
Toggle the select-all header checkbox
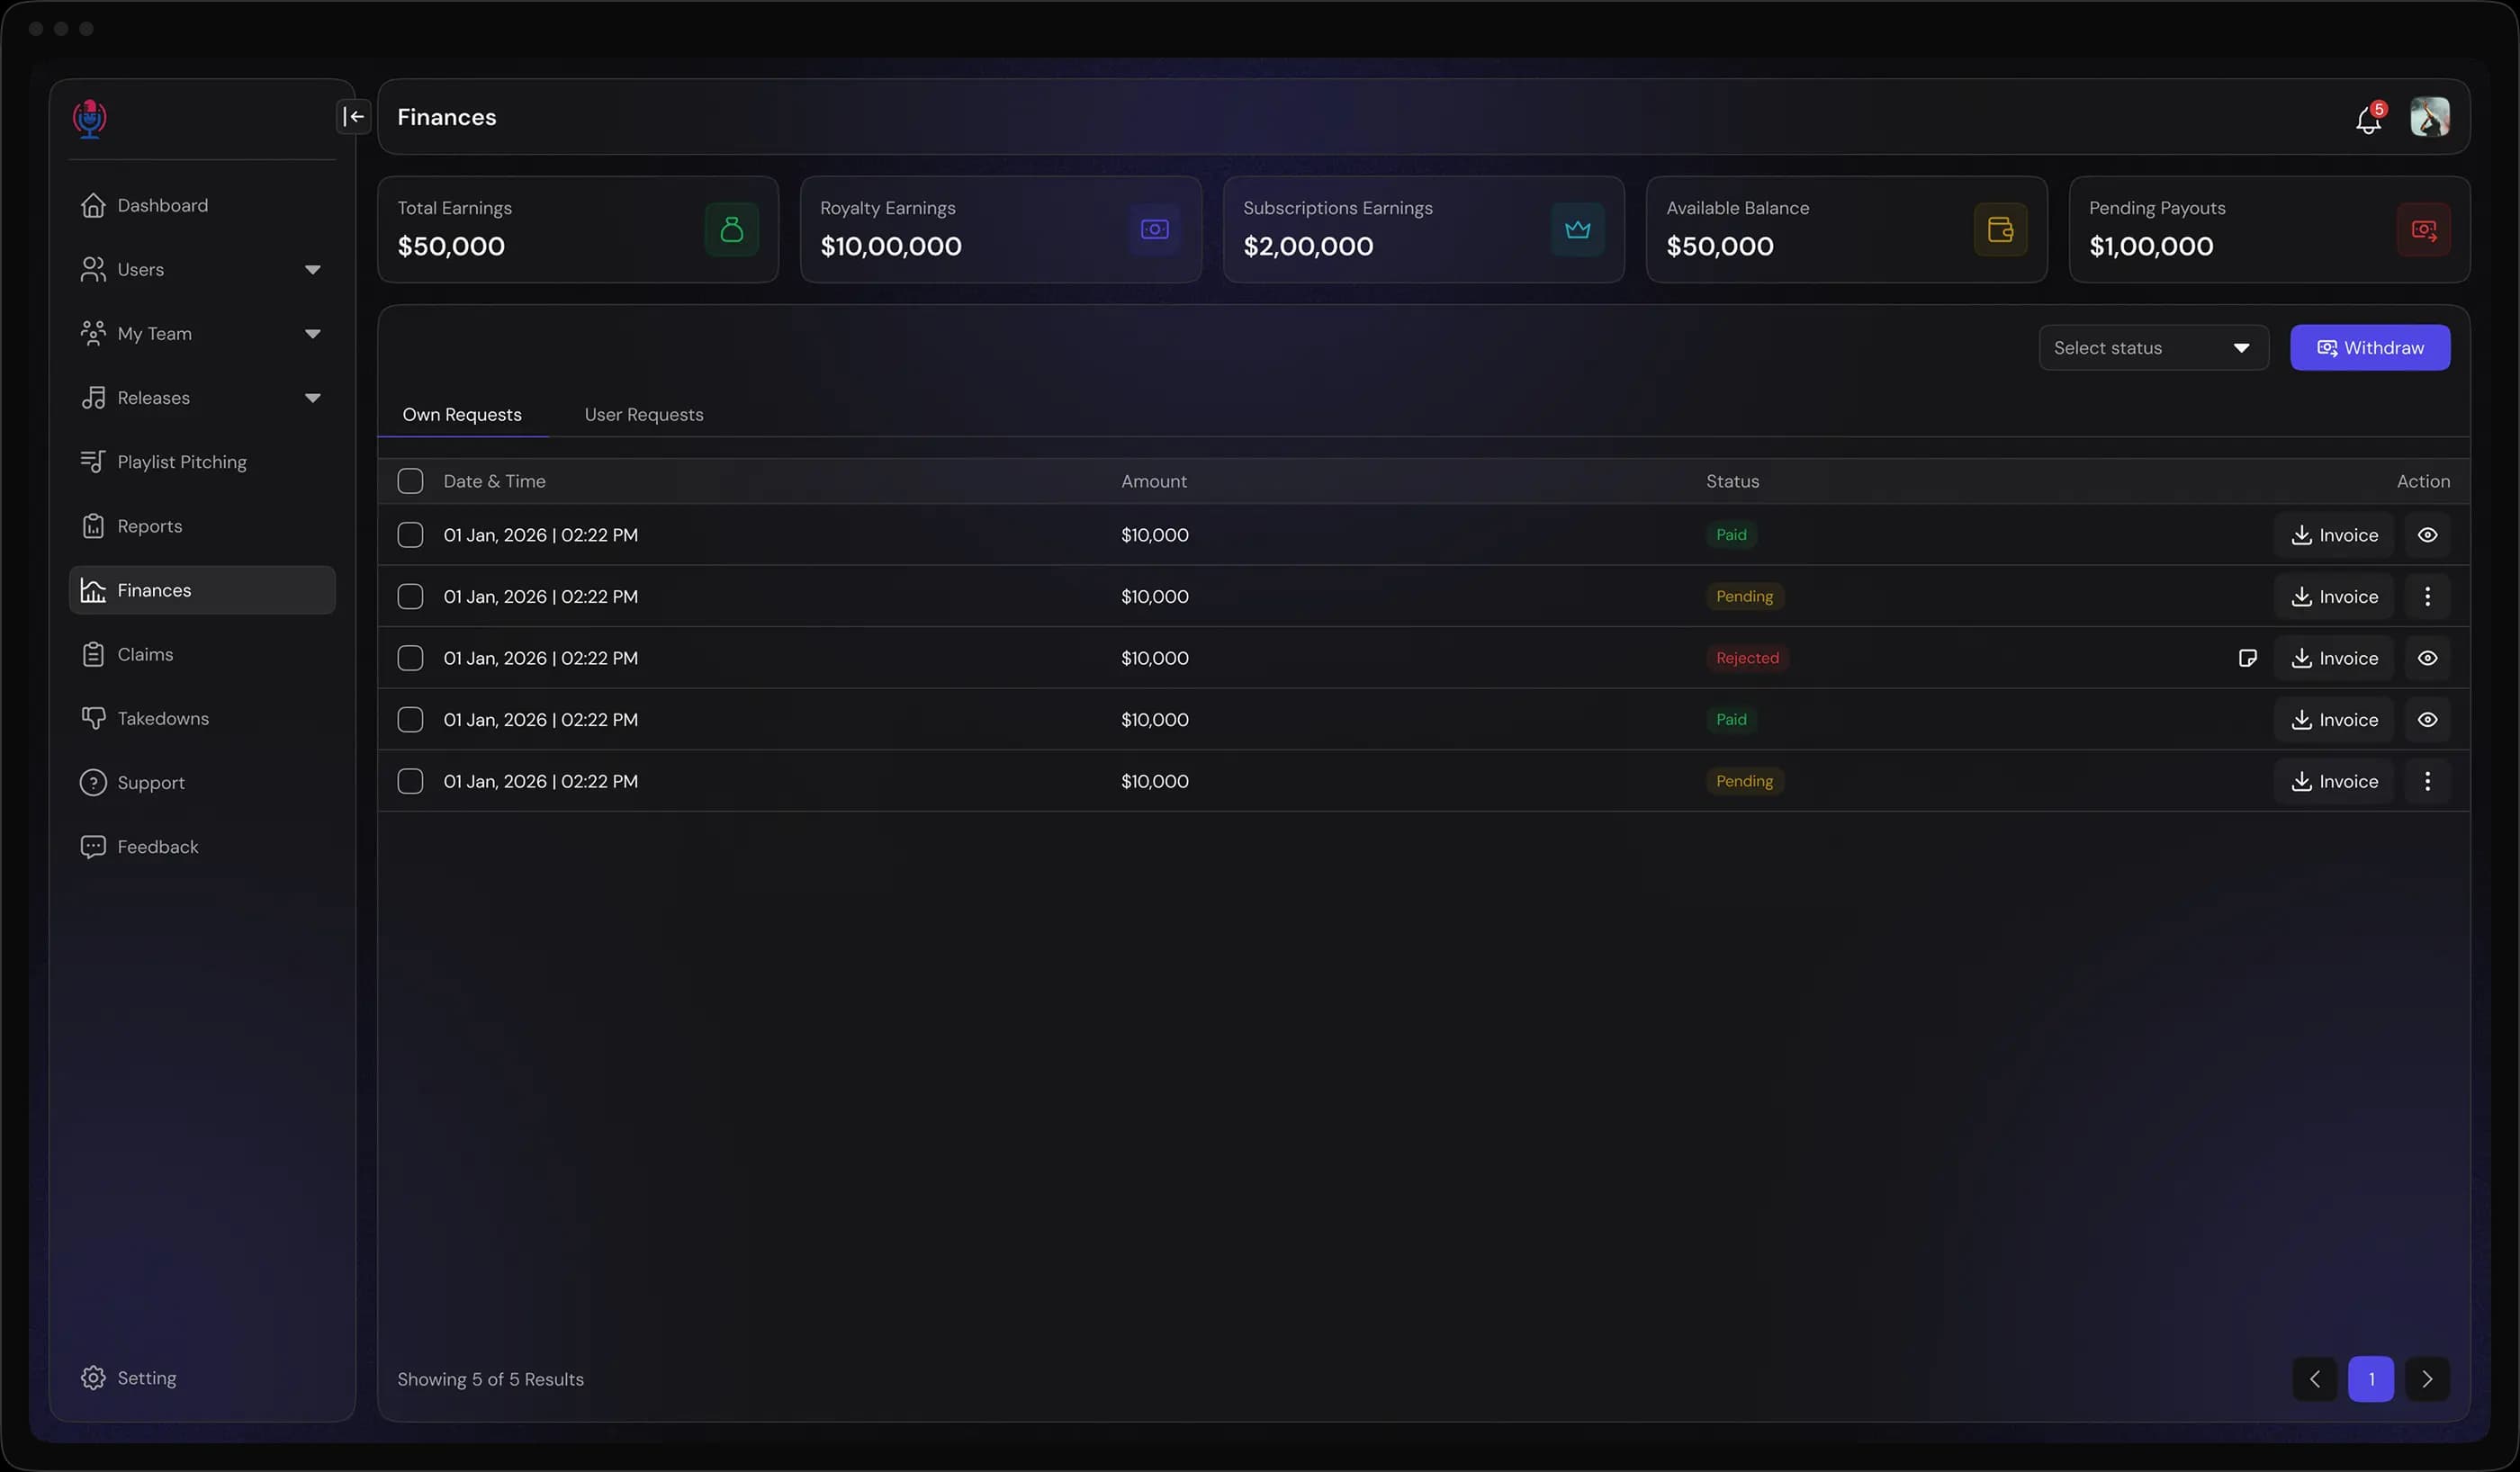(x=410, y=482)
